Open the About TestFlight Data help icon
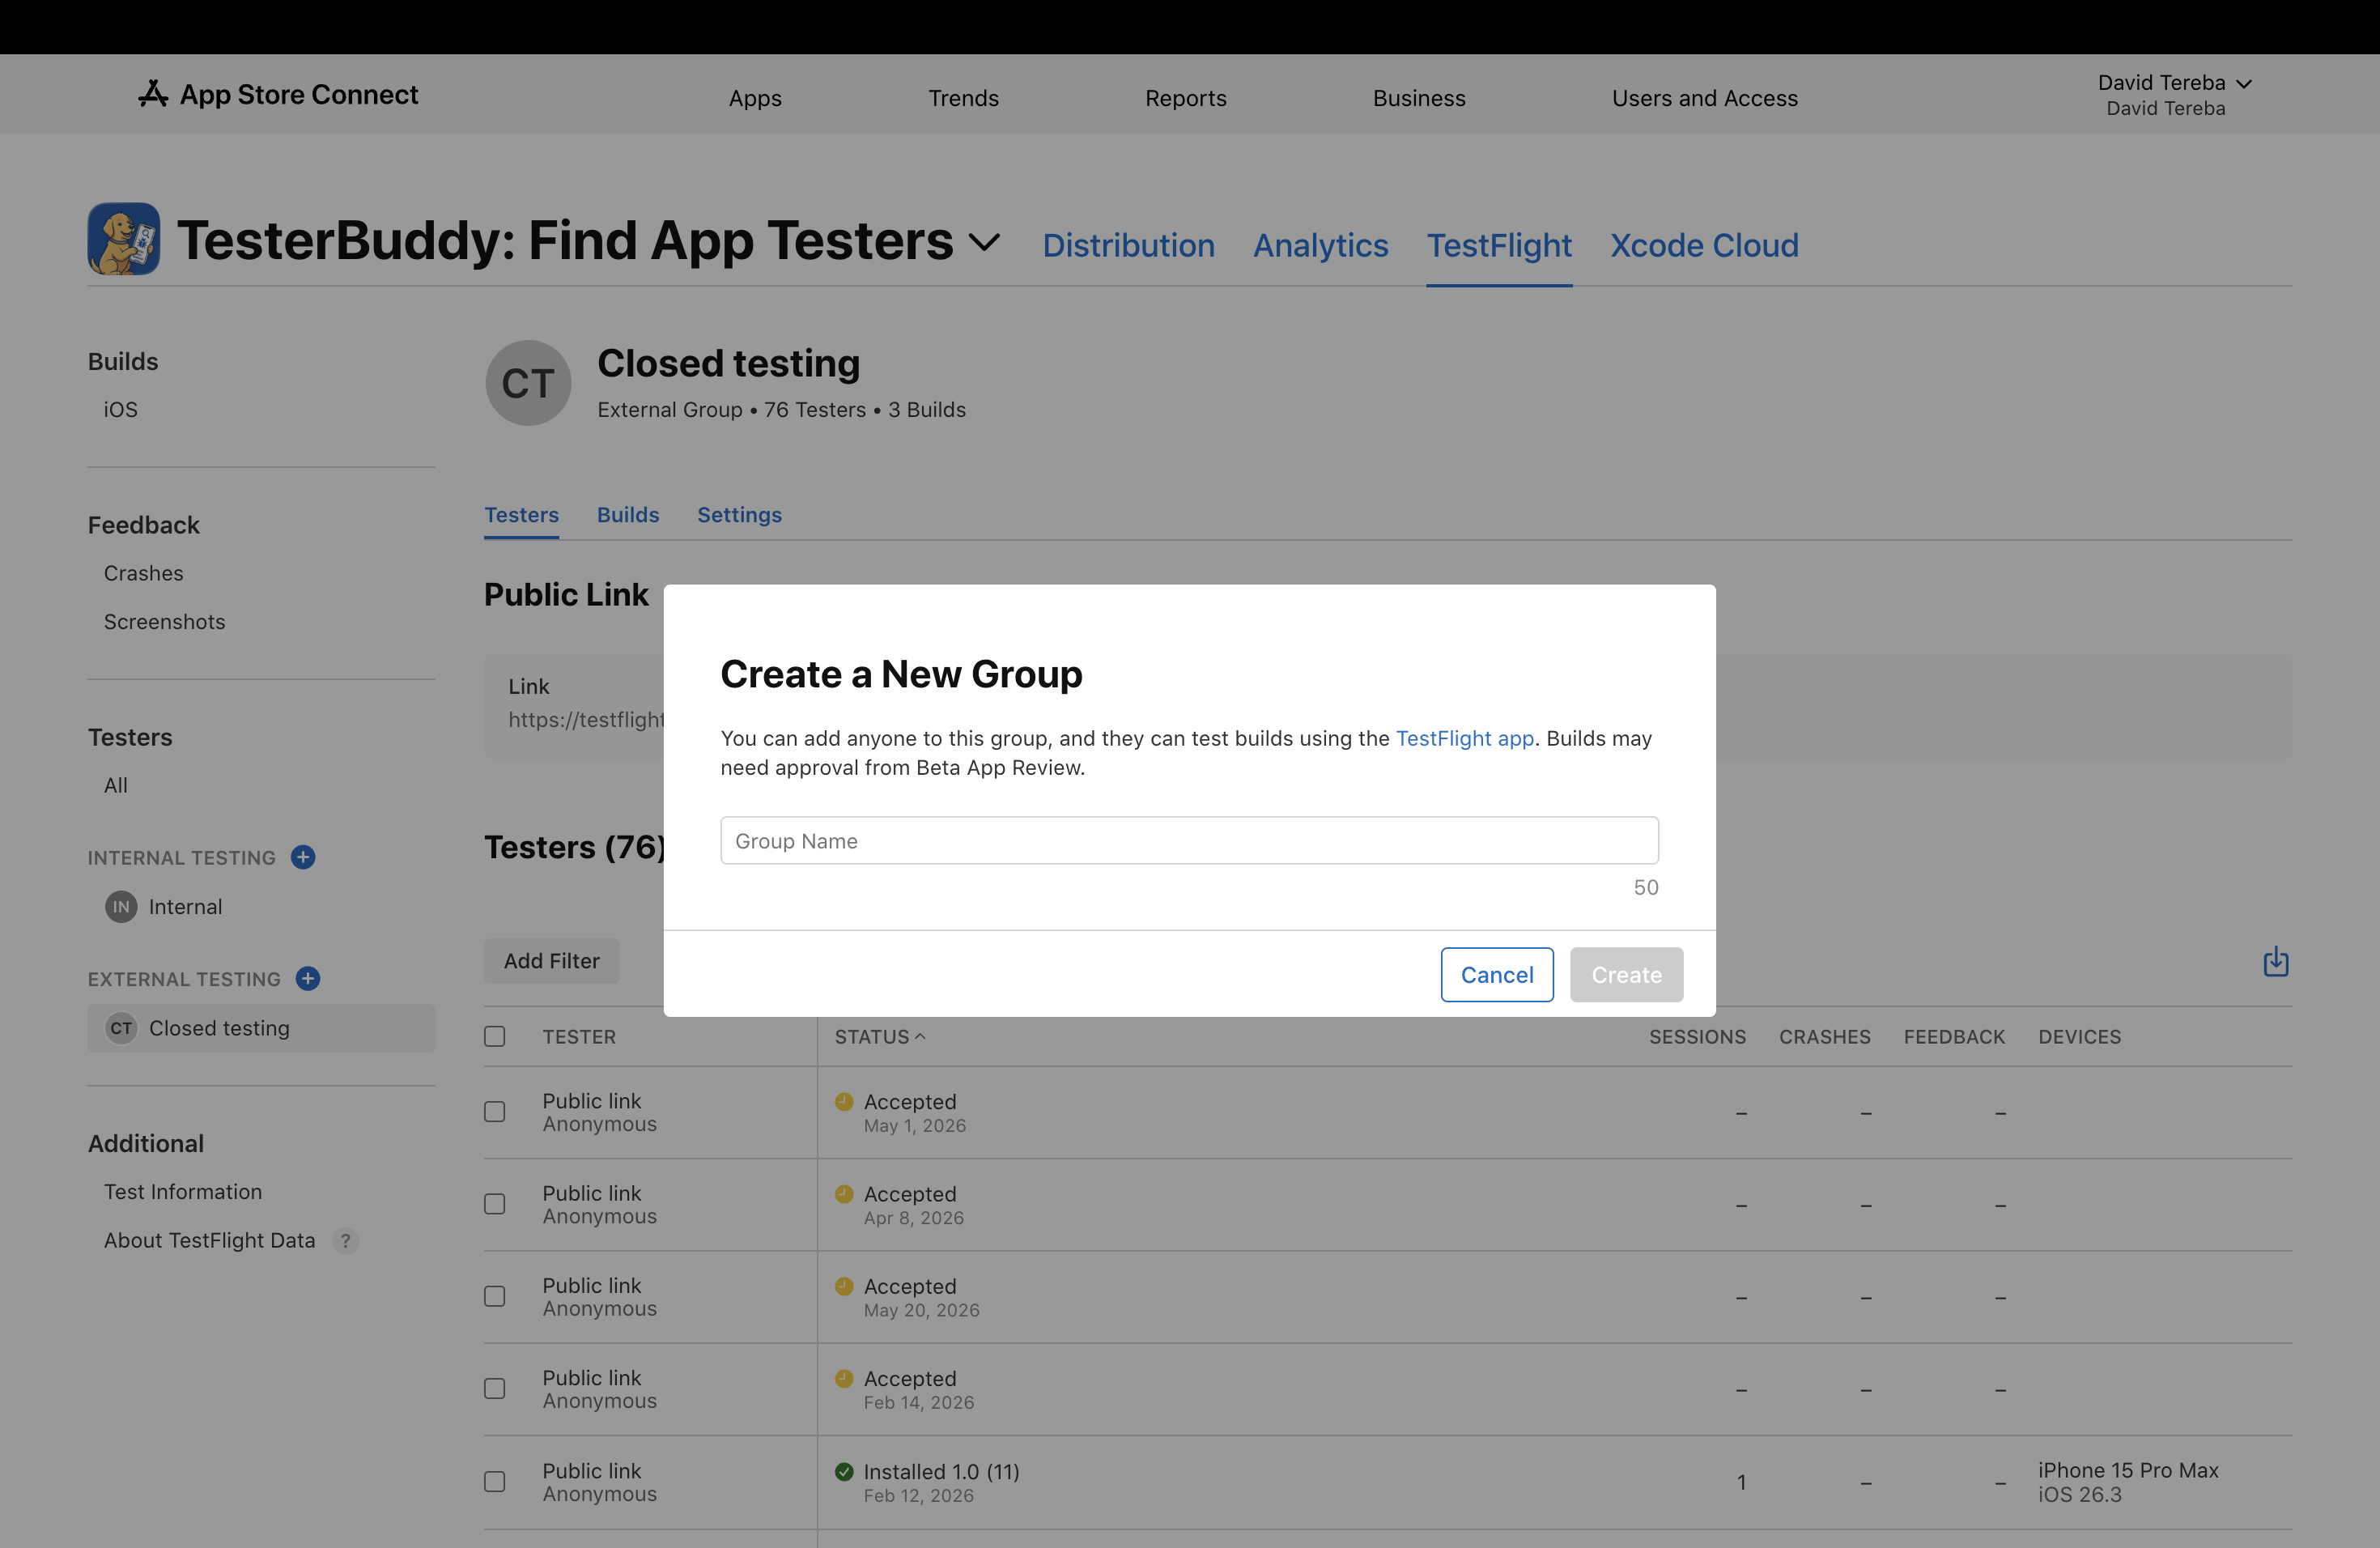Viewport: 2380px width, 1548px height. (345, 1241)
